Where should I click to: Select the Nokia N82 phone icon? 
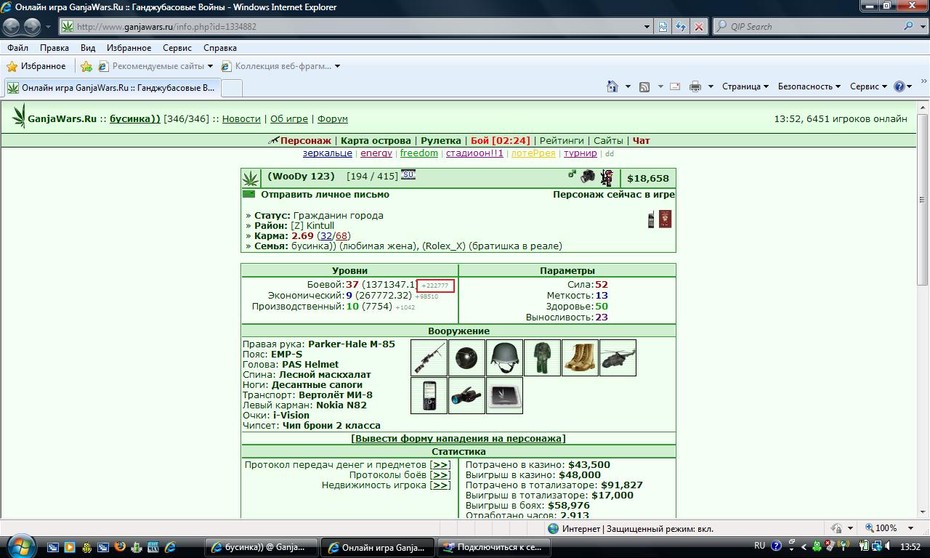(x=429, y=396)
